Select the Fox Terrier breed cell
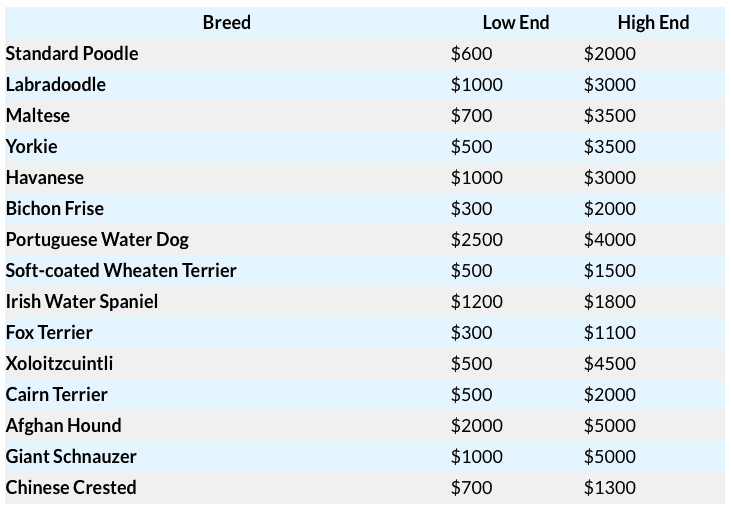Screen dimensions: 732x512 [x=49, y=332]
